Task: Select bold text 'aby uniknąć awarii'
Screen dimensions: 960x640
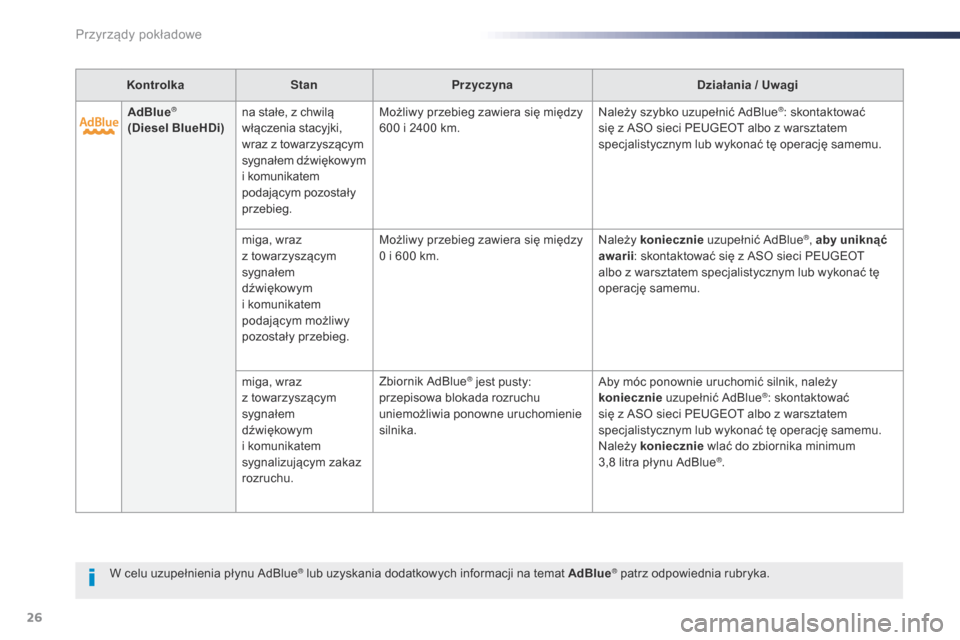Action: tap(743, 248)
